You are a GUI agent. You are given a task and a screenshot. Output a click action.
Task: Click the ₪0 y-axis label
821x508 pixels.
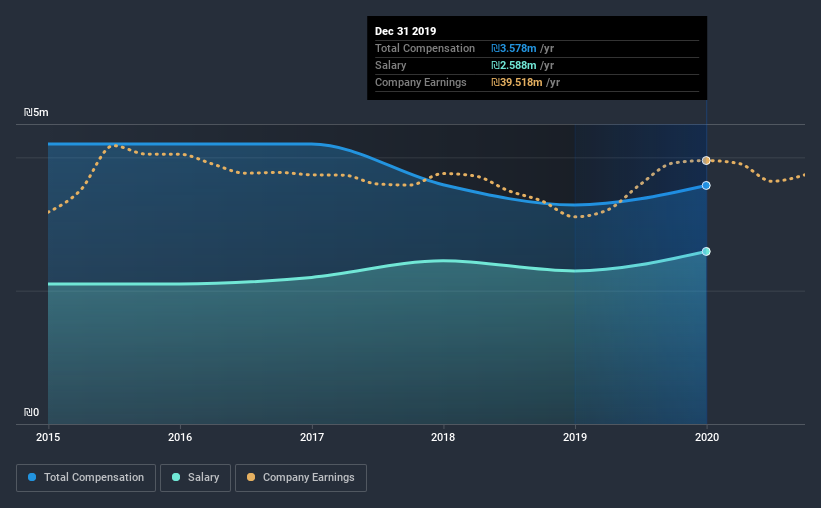(31, 412)
